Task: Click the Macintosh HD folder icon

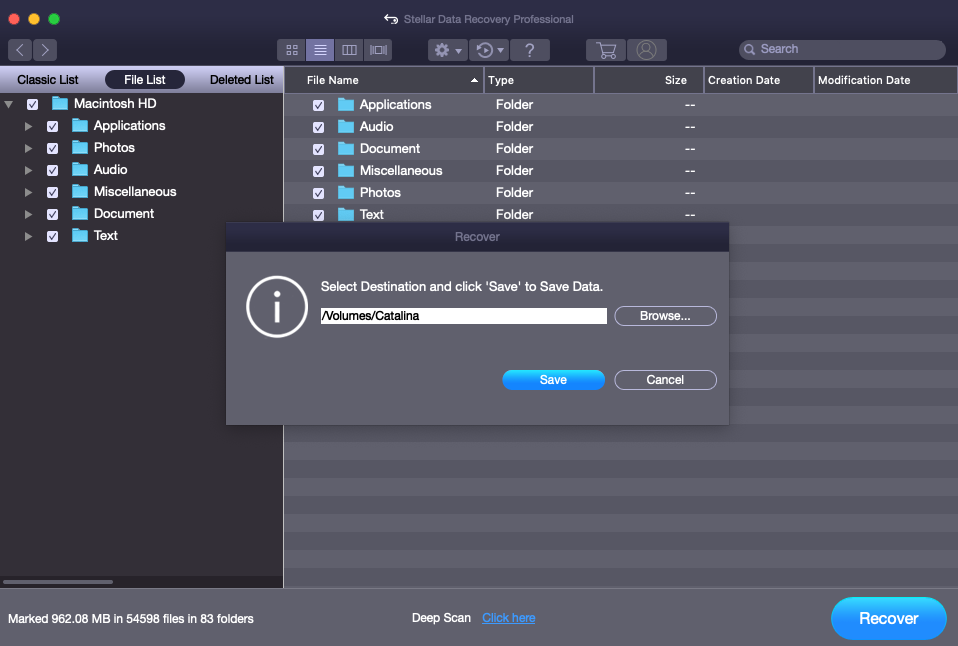Action: pyautogui.click(x=60, y=103)
